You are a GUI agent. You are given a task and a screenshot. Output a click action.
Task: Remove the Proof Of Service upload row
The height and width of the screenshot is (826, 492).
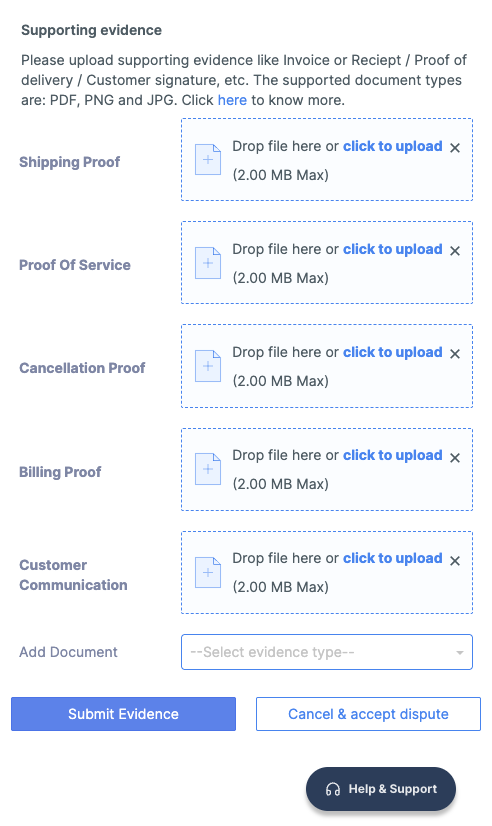coord(455,251)
